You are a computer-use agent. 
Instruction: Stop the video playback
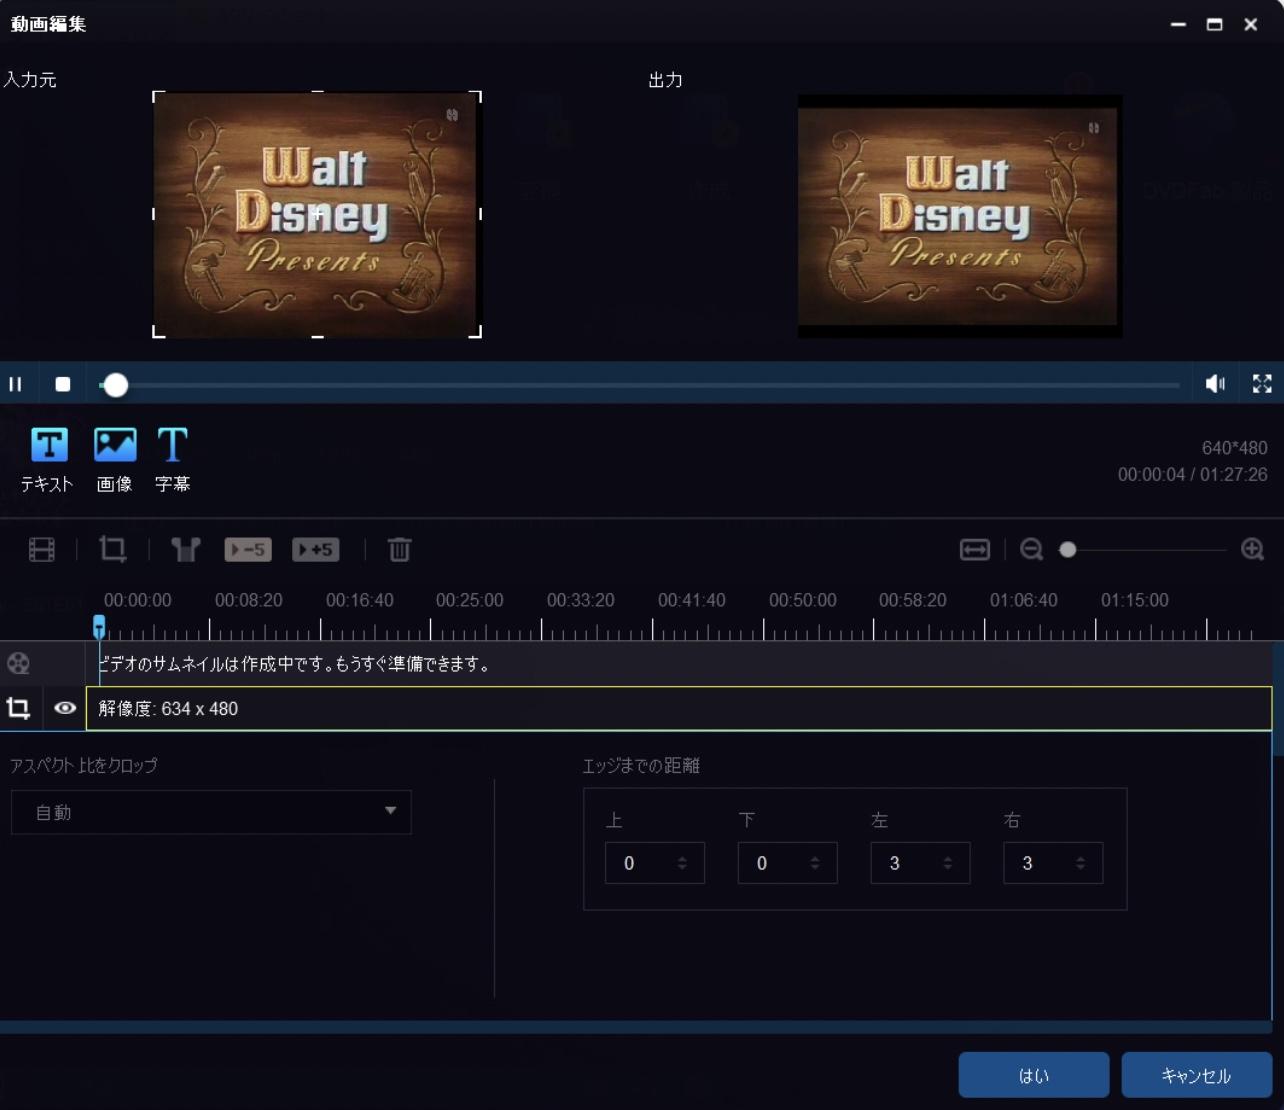63,384
